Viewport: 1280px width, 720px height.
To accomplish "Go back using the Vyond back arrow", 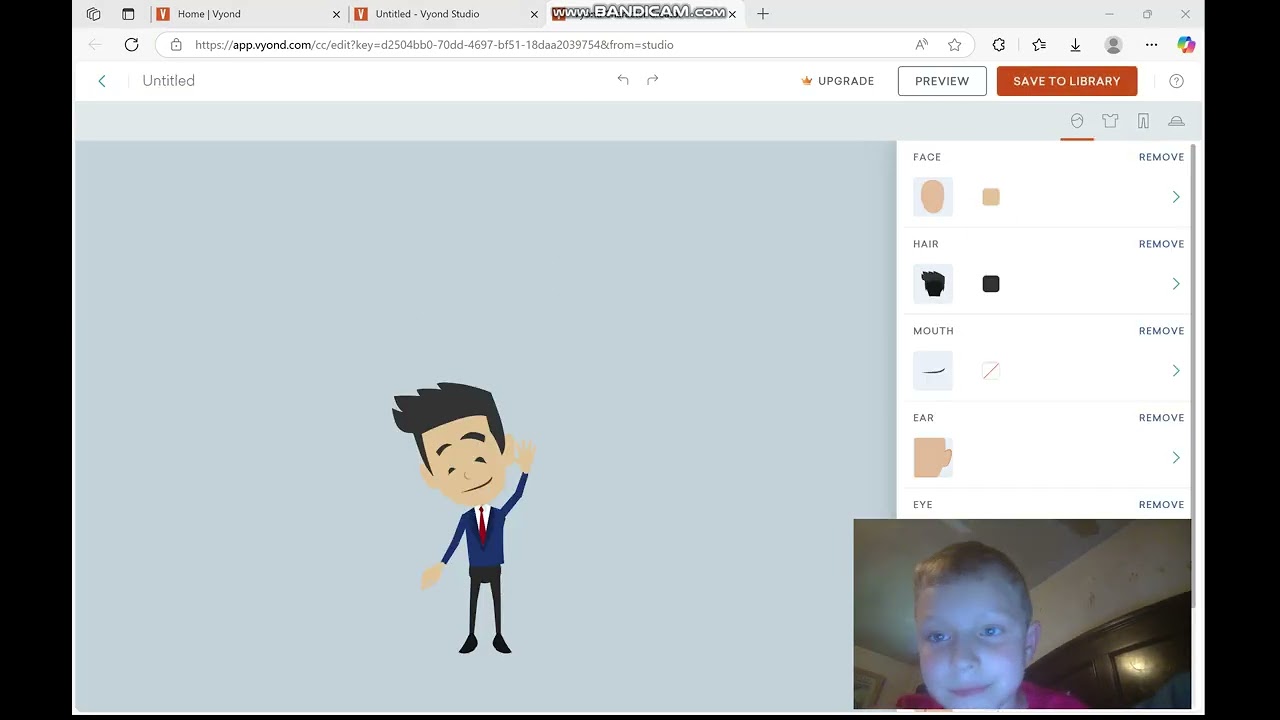I will click(x=102, y=81).
